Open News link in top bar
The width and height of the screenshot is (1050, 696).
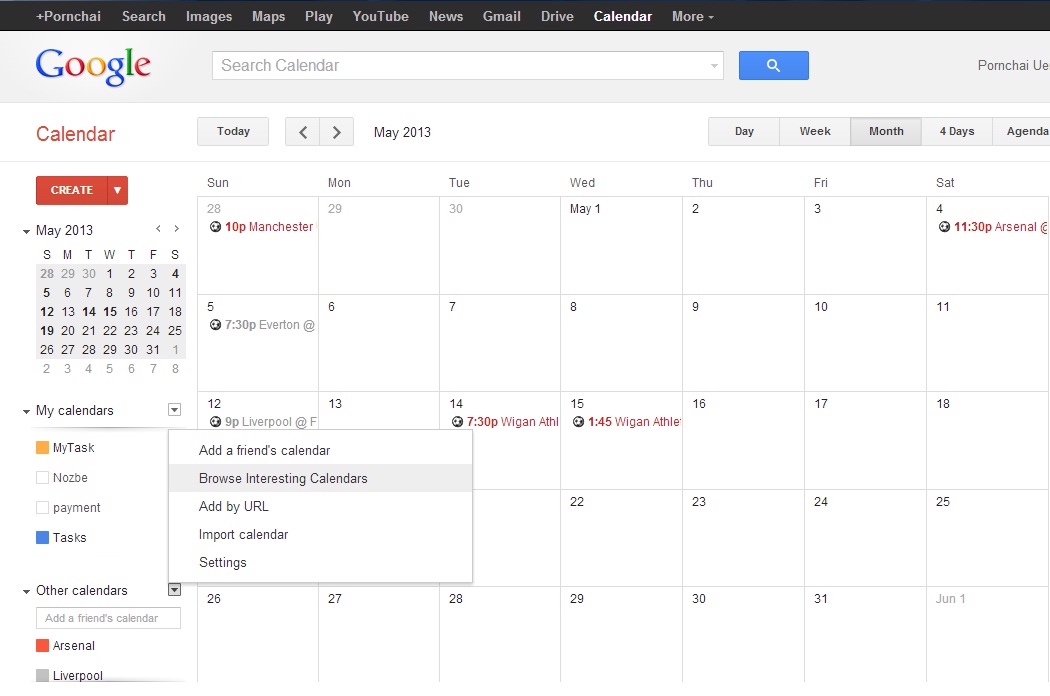(446, 16)
